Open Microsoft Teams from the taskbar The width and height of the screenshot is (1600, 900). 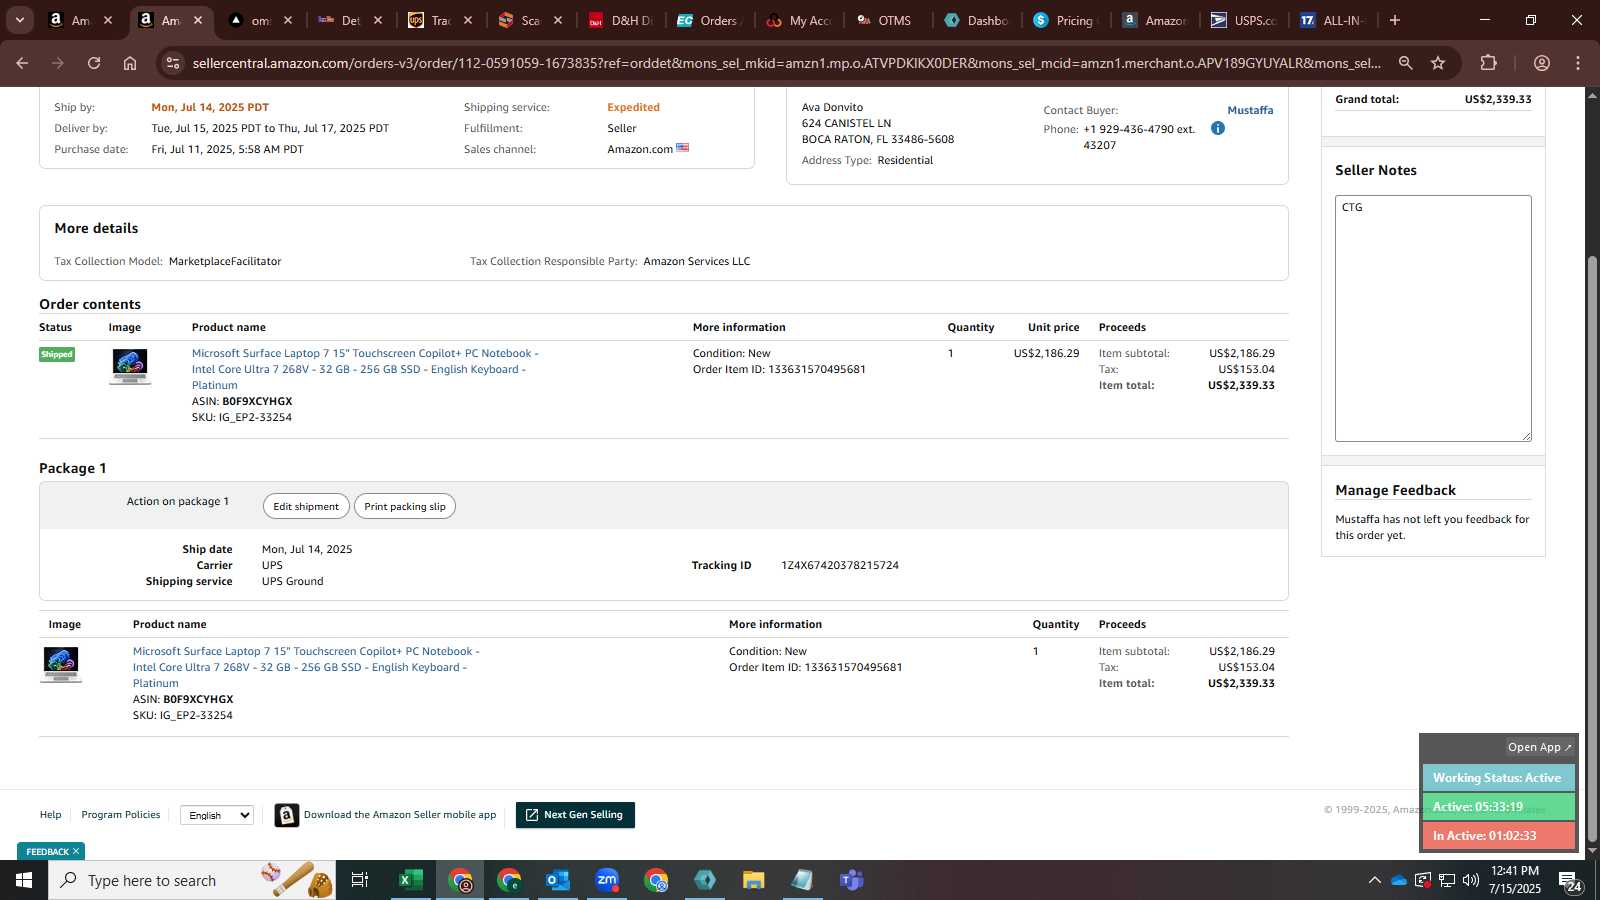pos(851,880)
